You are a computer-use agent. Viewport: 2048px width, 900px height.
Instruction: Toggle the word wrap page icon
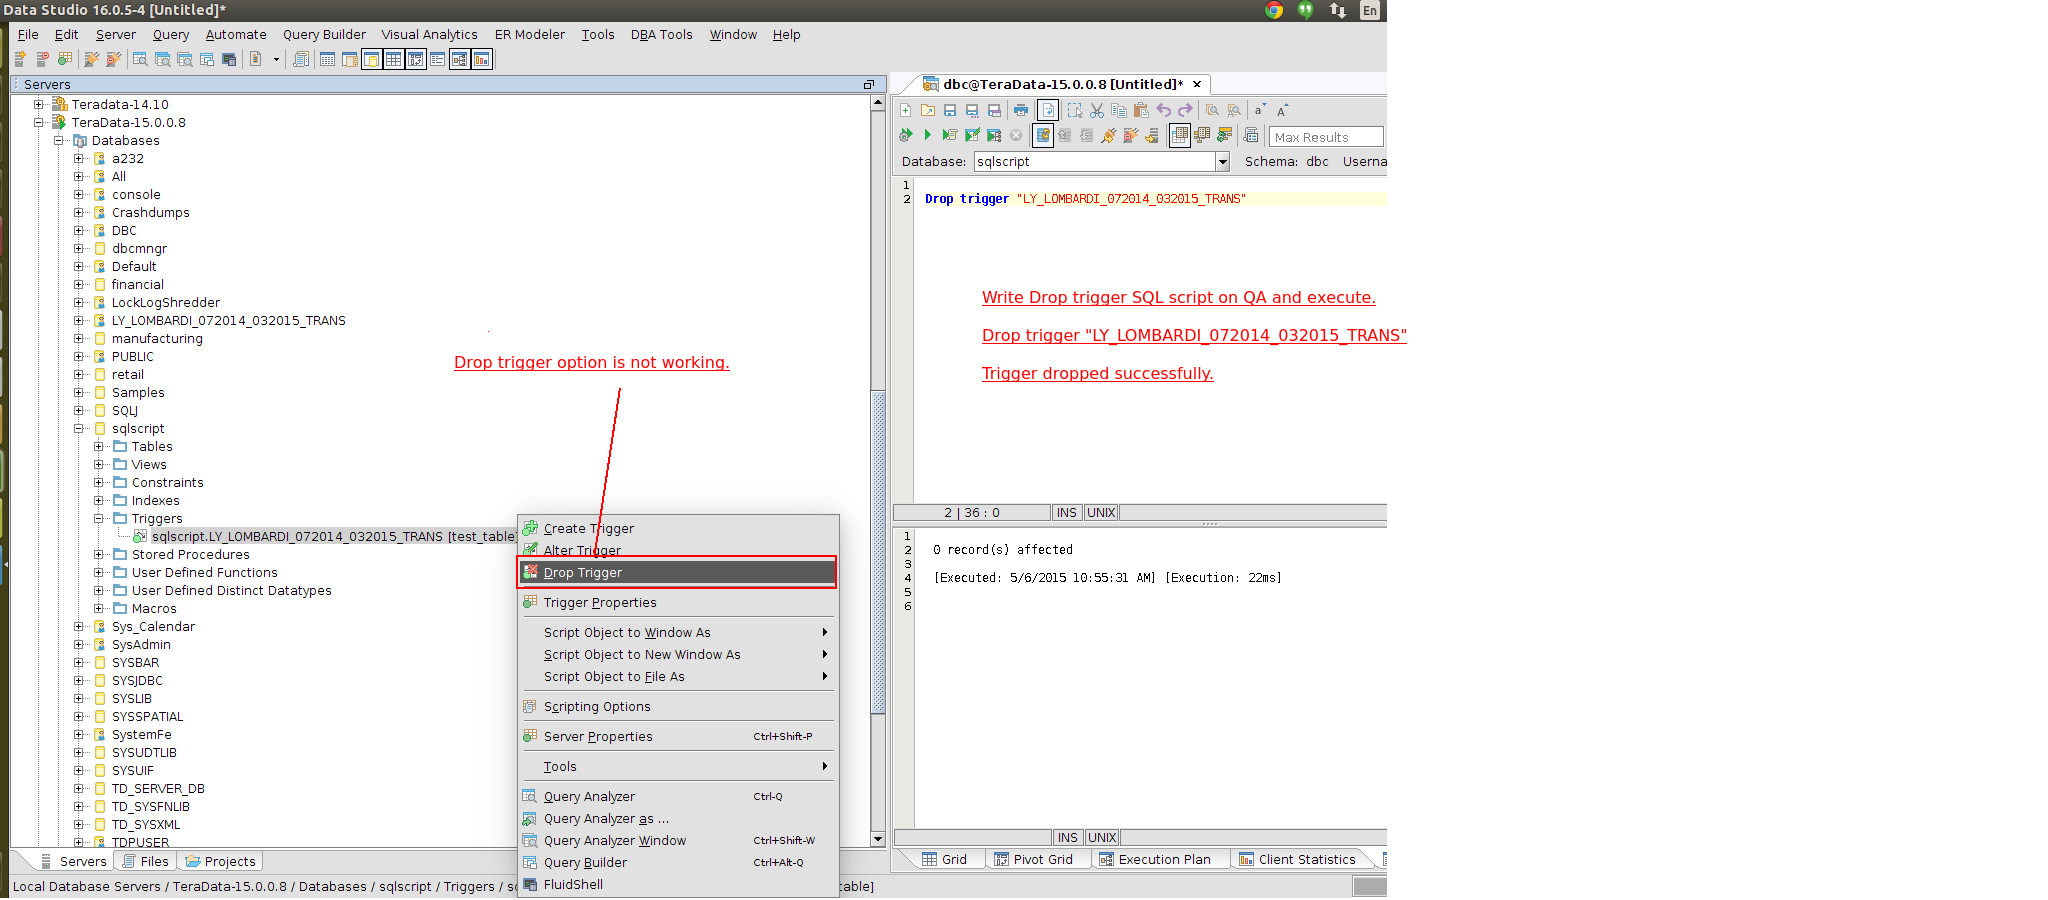point(1047,110)
